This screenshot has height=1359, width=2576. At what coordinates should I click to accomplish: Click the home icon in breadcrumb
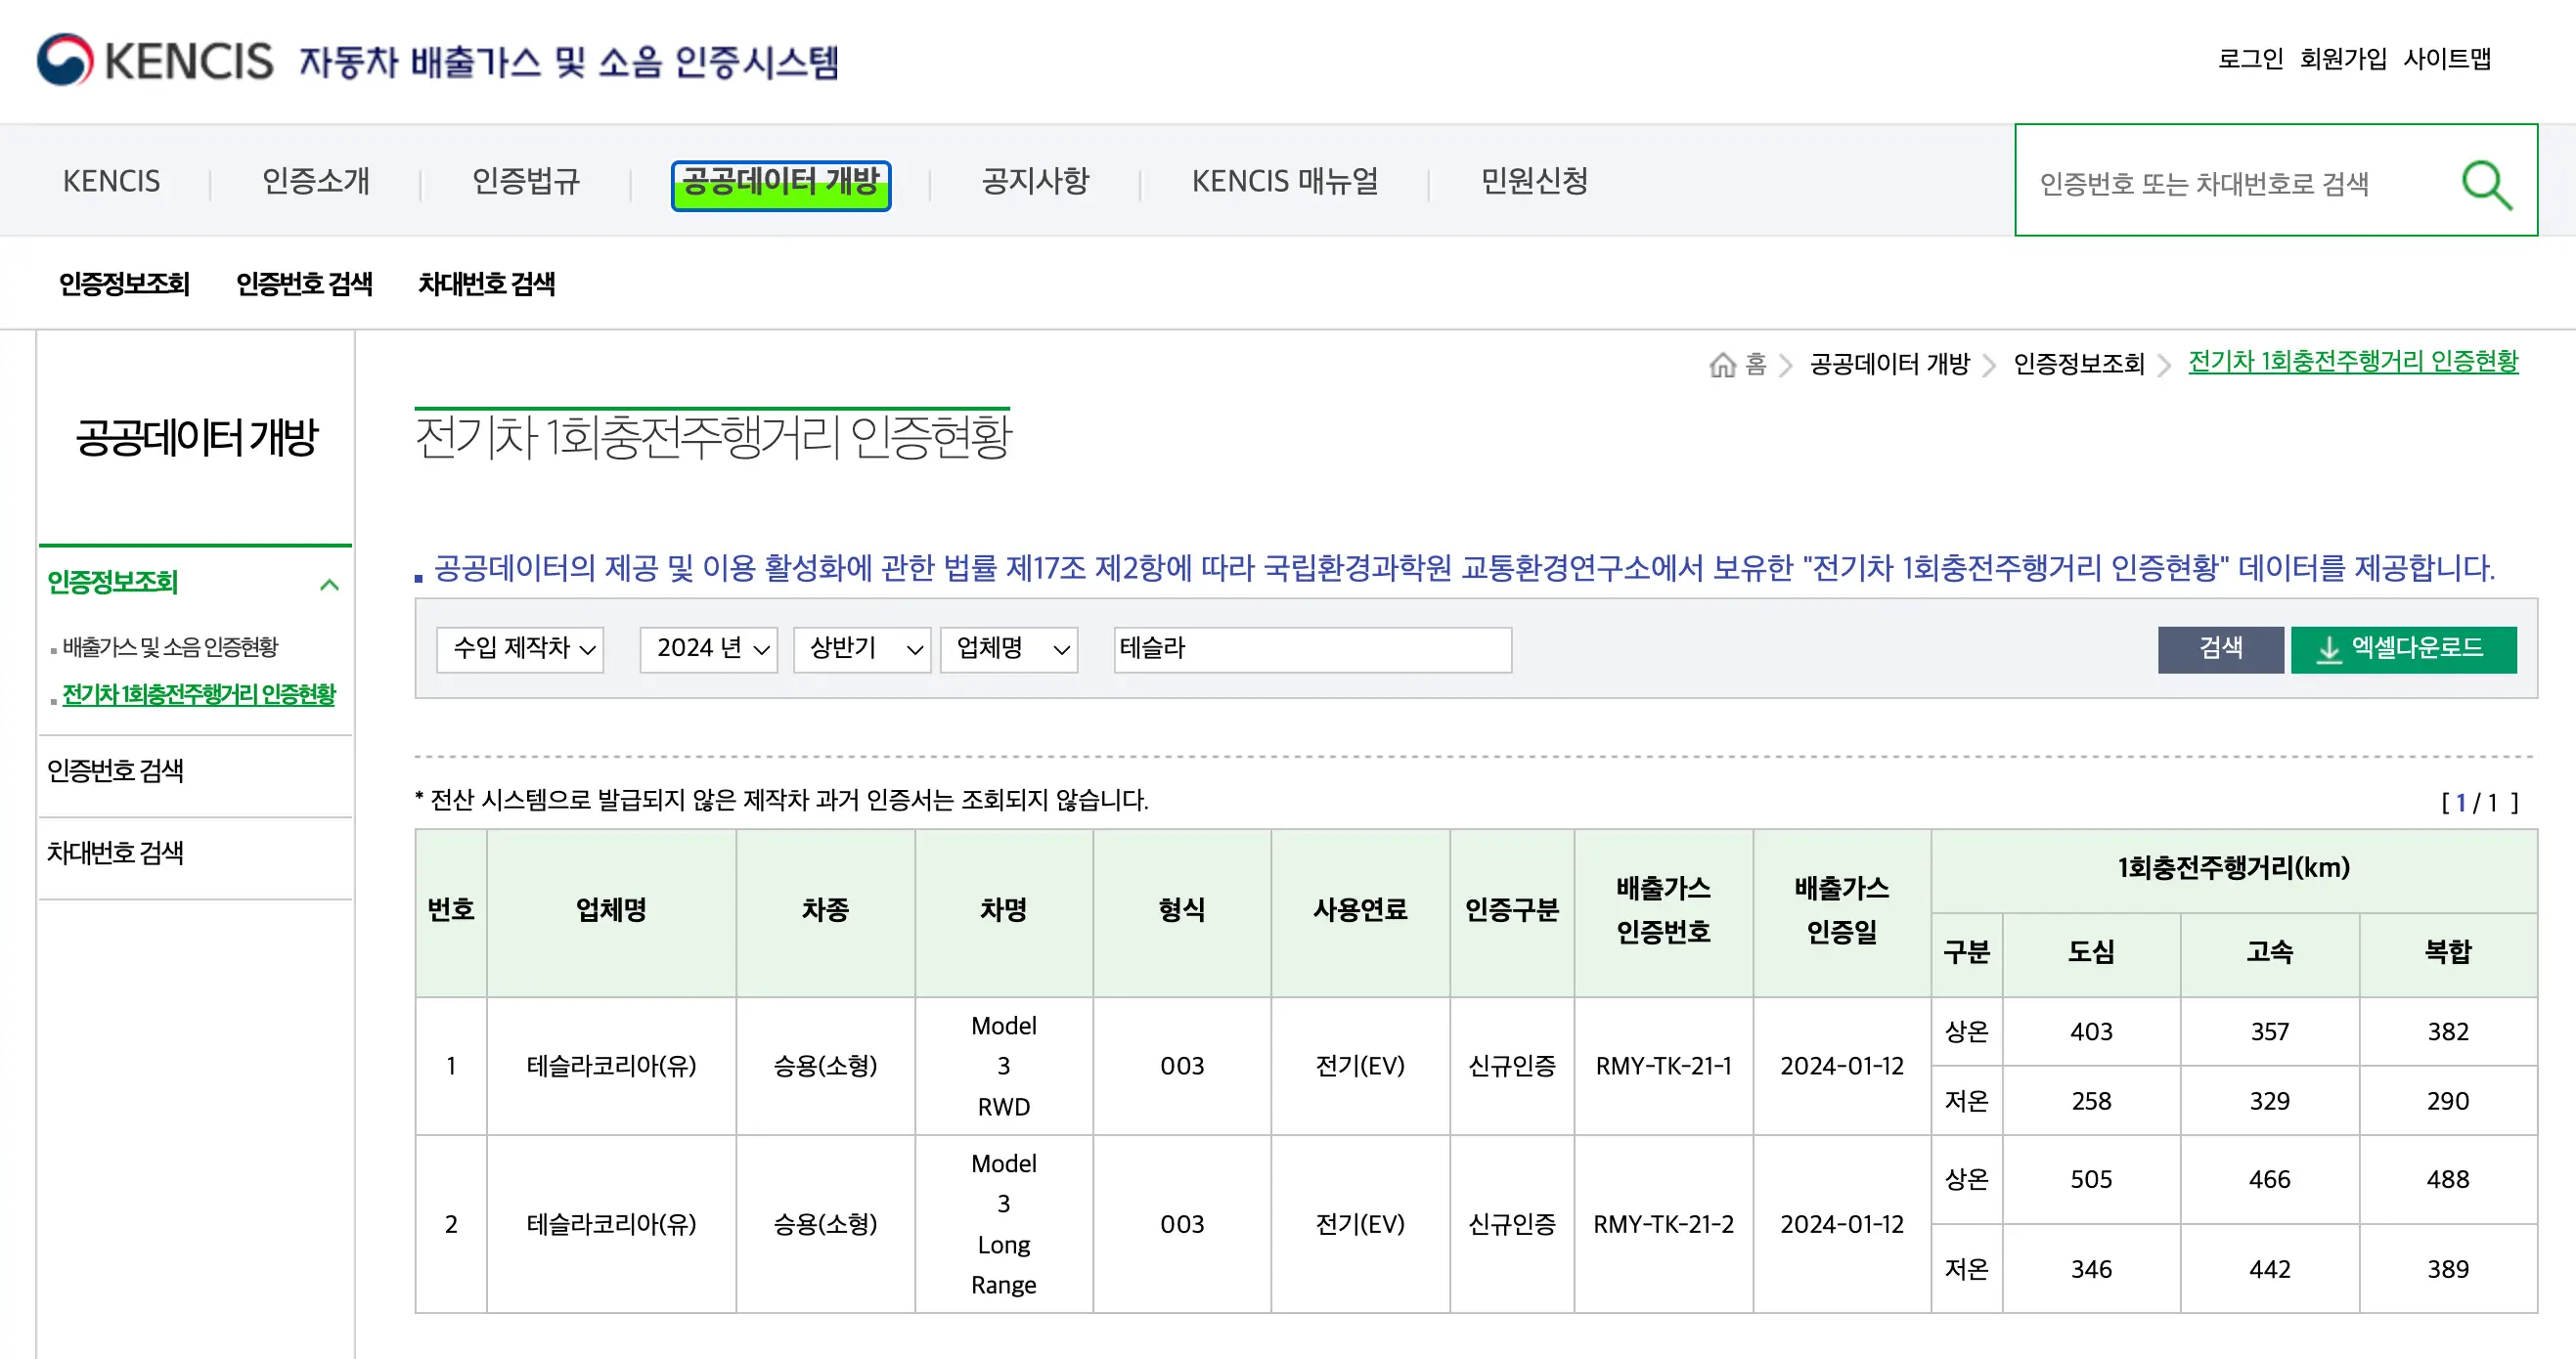click(x=1722, y=364)
